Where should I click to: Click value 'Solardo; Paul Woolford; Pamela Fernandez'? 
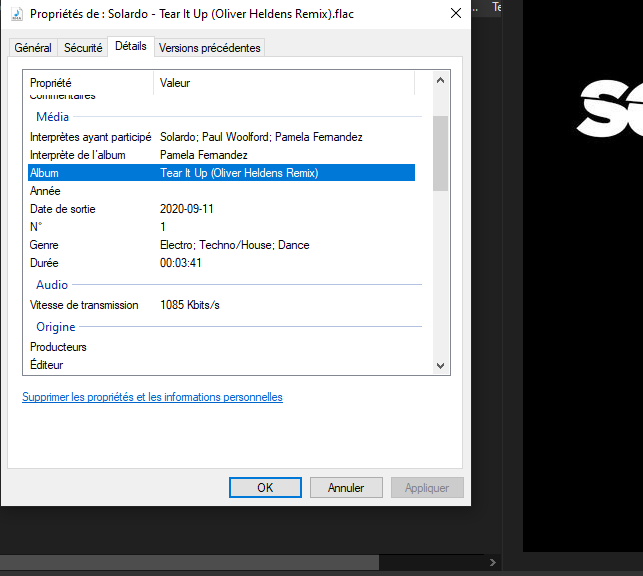pos(261,137)
